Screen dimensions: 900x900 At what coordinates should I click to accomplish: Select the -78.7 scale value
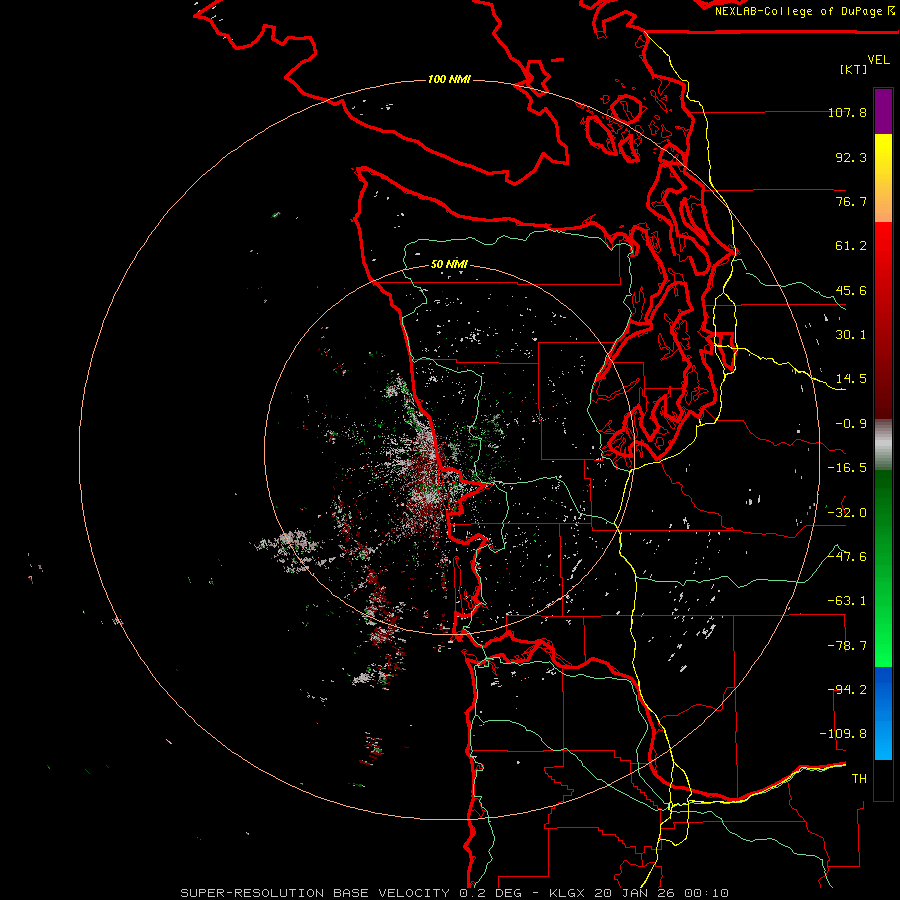coord(847,646)
